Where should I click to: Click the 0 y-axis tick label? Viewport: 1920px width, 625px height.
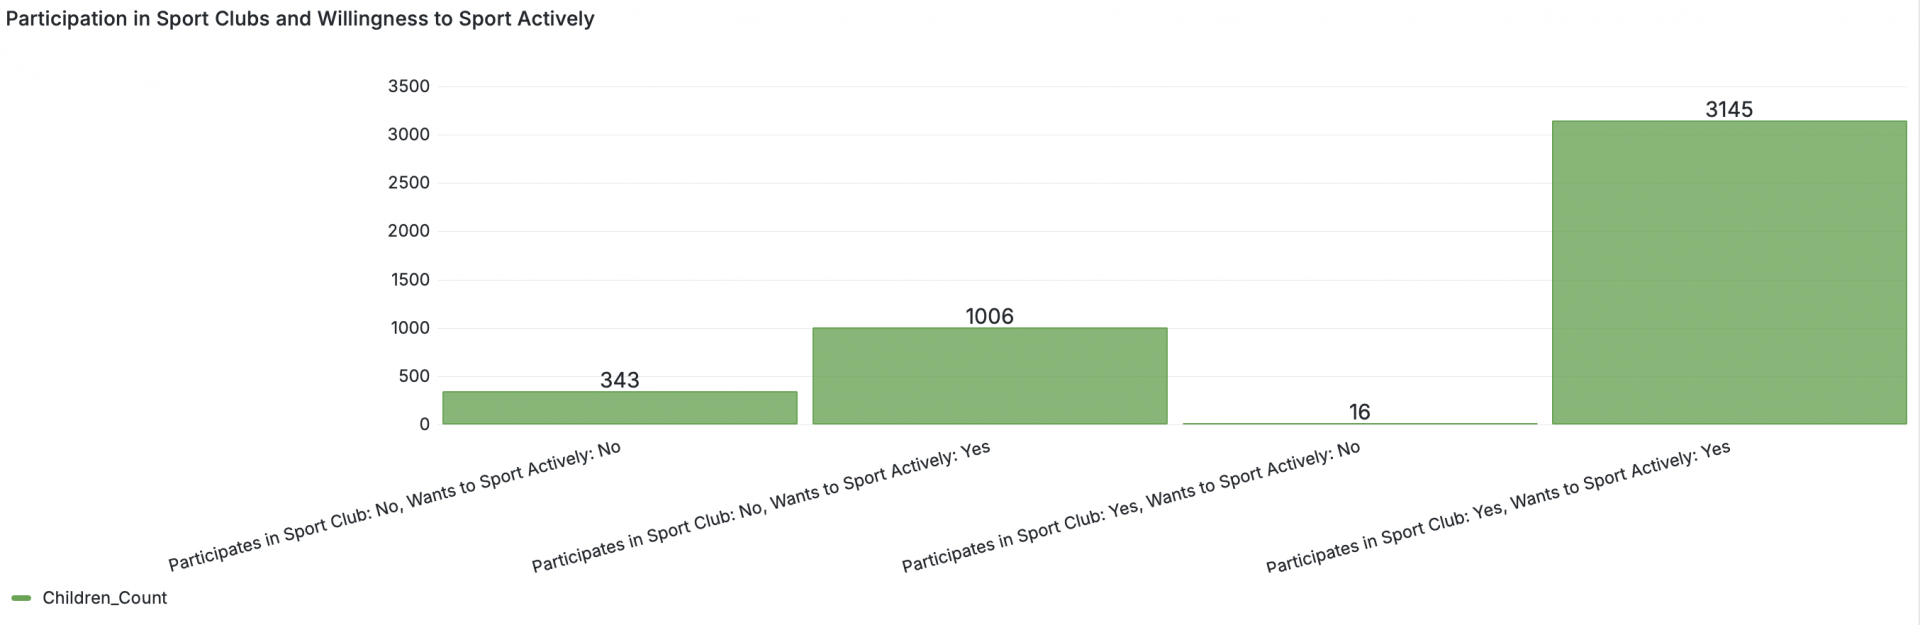pos(425,424)
